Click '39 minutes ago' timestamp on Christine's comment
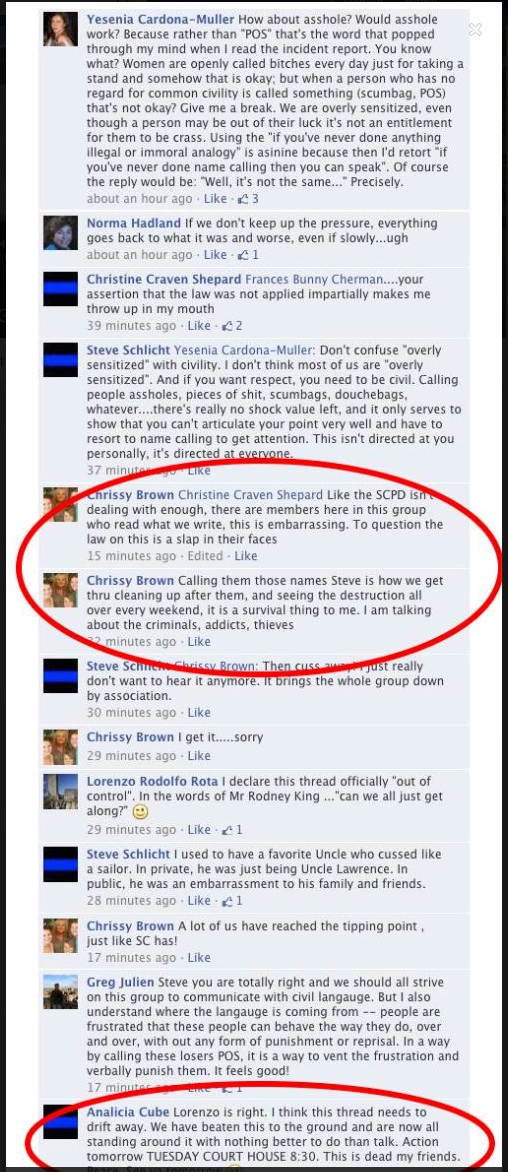This screenshot has height=1172, width=508. click(x=131, y=326)
